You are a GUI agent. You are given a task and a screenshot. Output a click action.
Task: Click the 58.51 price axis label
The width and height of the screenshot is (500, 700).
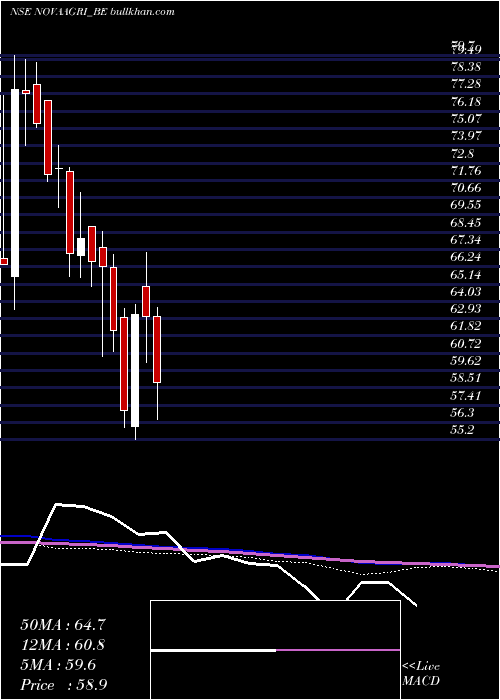[x=466, y=378]
